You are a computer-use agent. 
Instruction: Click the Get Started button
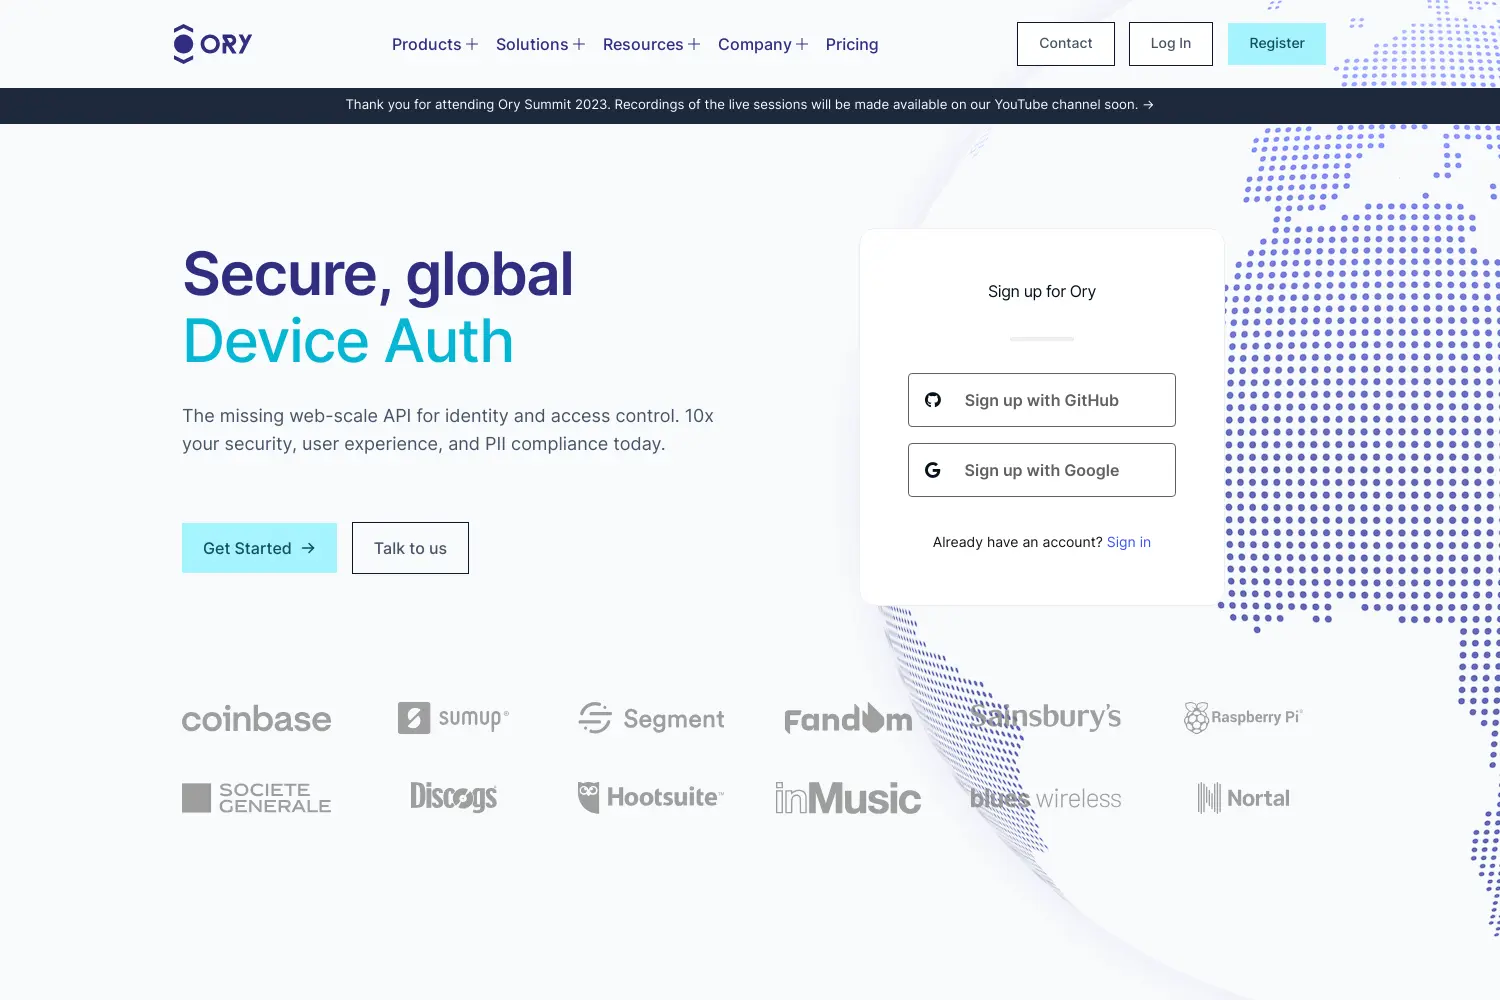(259, 548)
